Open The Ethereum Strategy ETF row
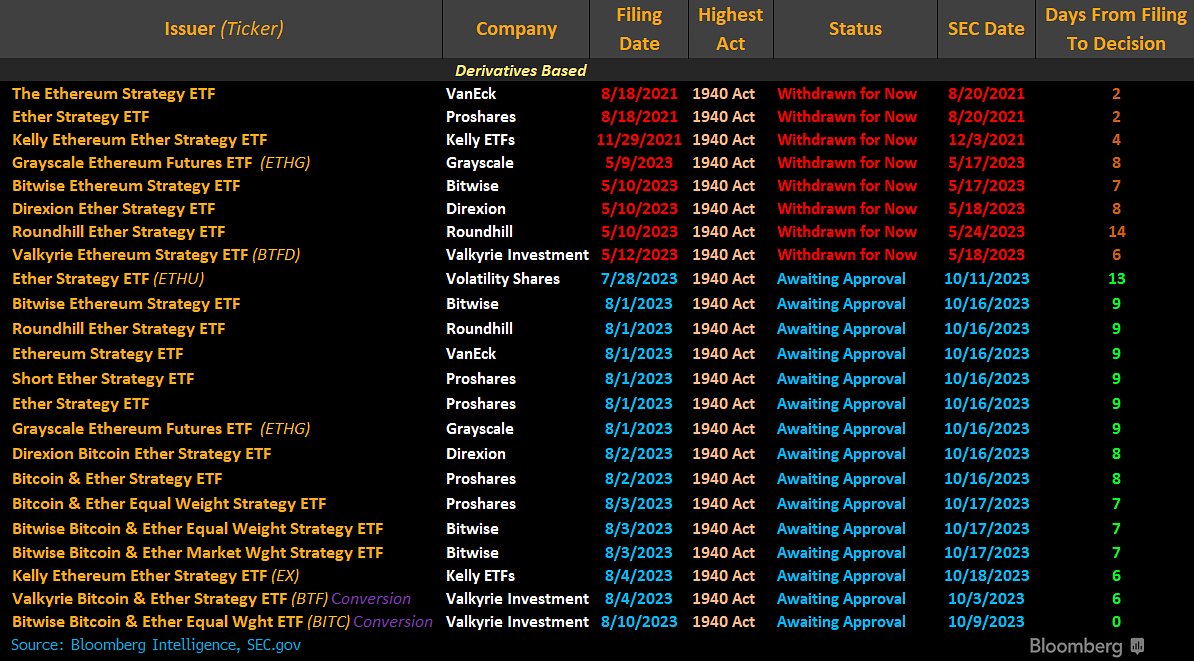 (x=113, y=94)
